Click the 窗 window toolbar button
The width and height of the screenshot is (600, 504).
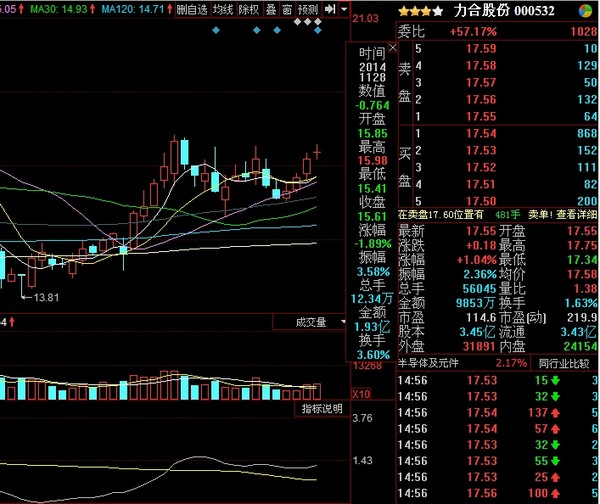pos(287,10)
